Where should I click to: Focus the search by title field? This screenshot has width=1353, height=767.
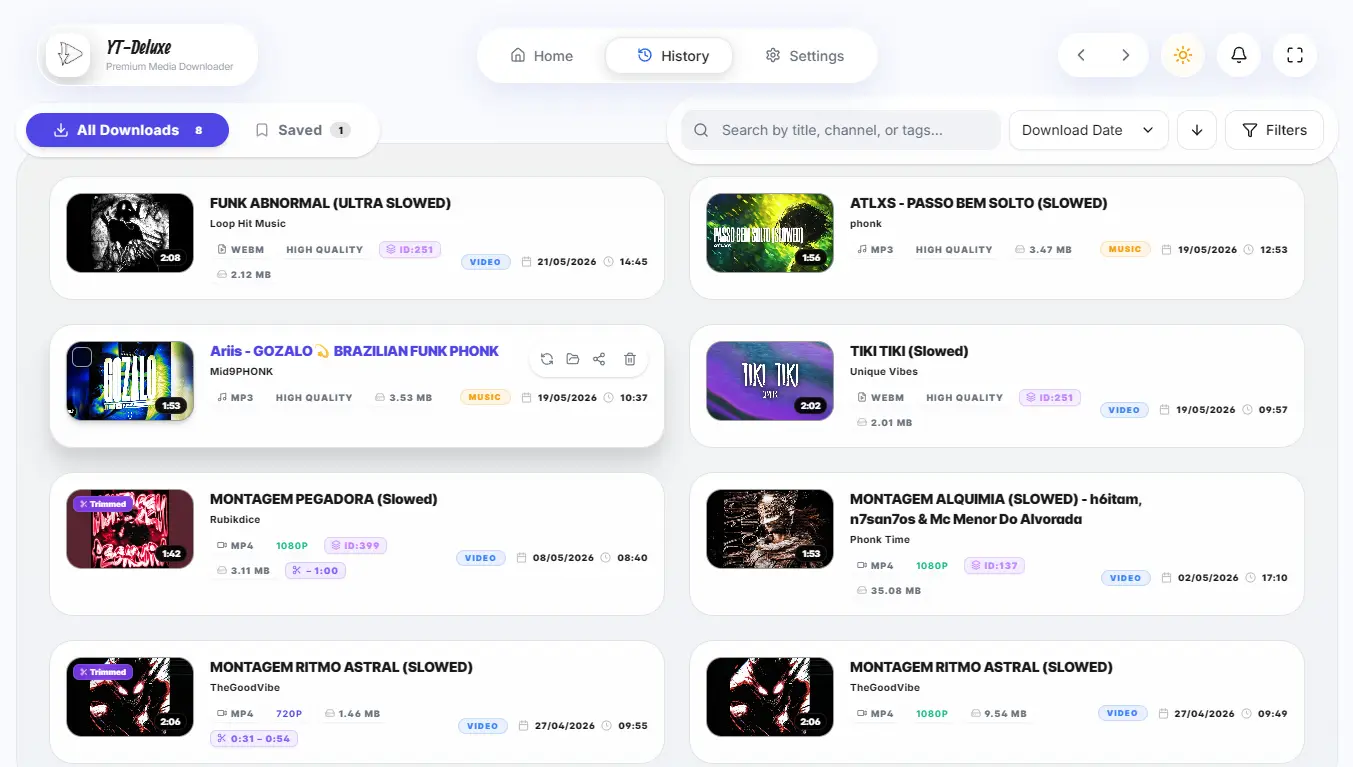coord(841,130)
